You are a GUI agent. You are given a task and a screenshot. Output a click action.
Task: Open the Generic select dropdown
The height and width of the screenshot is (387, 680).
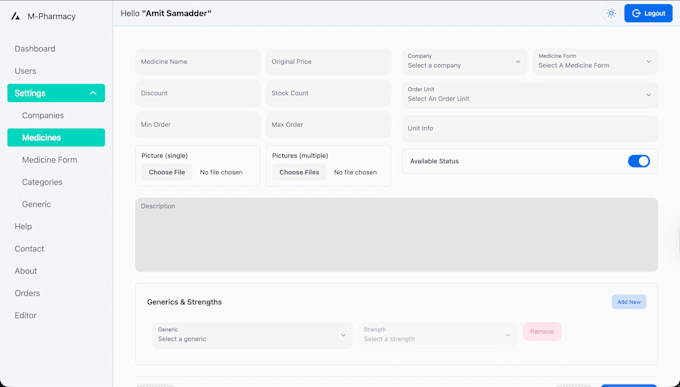coord(252,335)
